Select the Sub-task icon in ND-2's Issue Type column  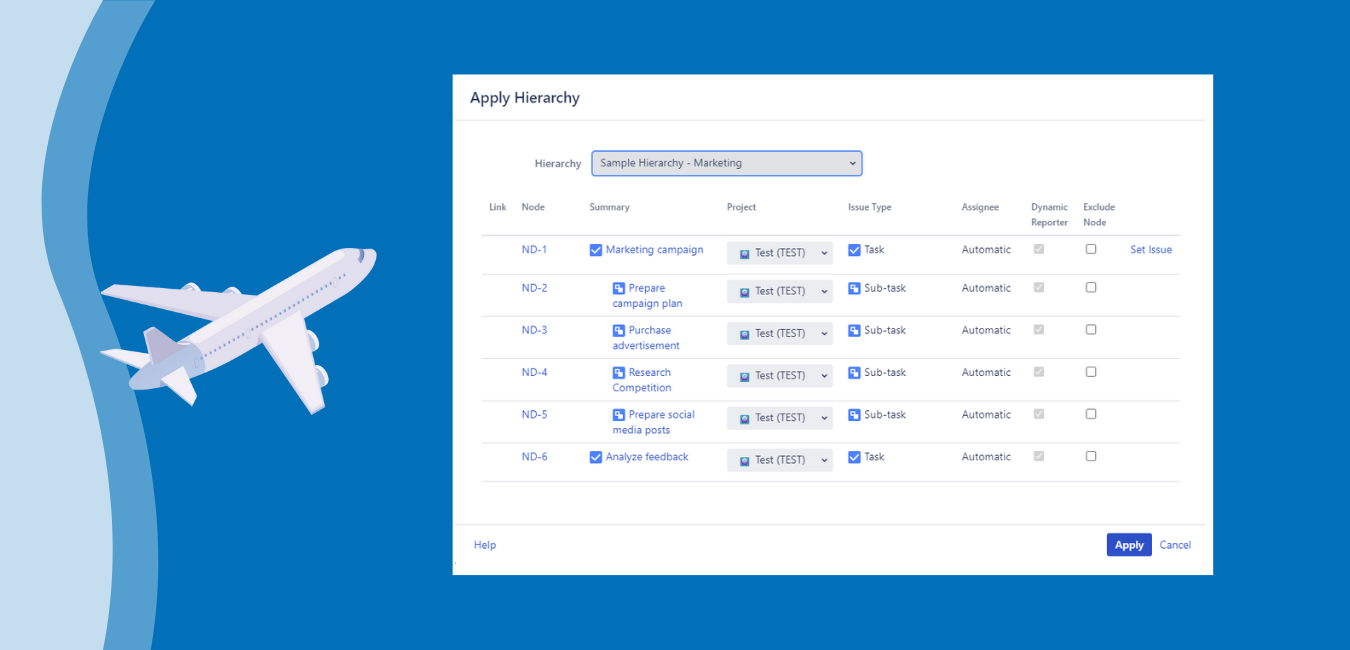pos(855,287)
